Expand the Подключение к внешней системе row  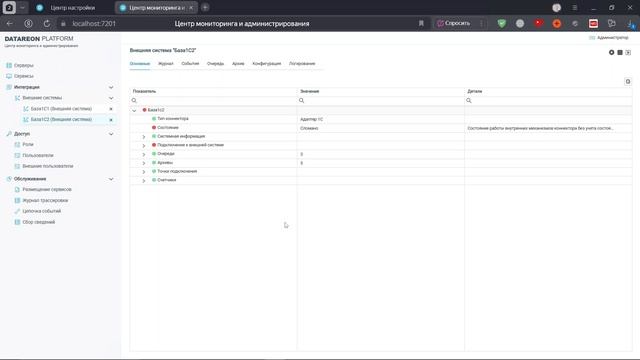(x=144, y=145)
